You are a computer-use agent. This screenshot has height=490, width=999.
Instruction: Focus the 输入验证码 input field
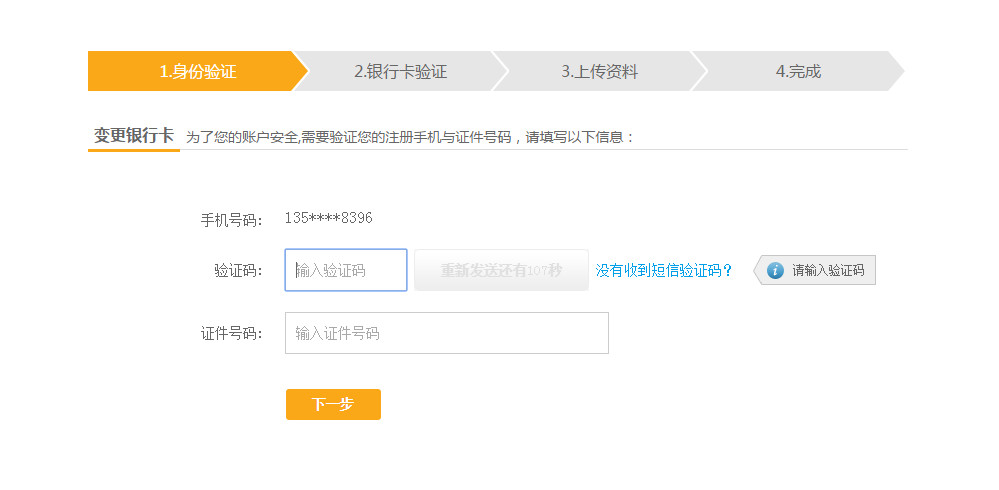point(346,270)
